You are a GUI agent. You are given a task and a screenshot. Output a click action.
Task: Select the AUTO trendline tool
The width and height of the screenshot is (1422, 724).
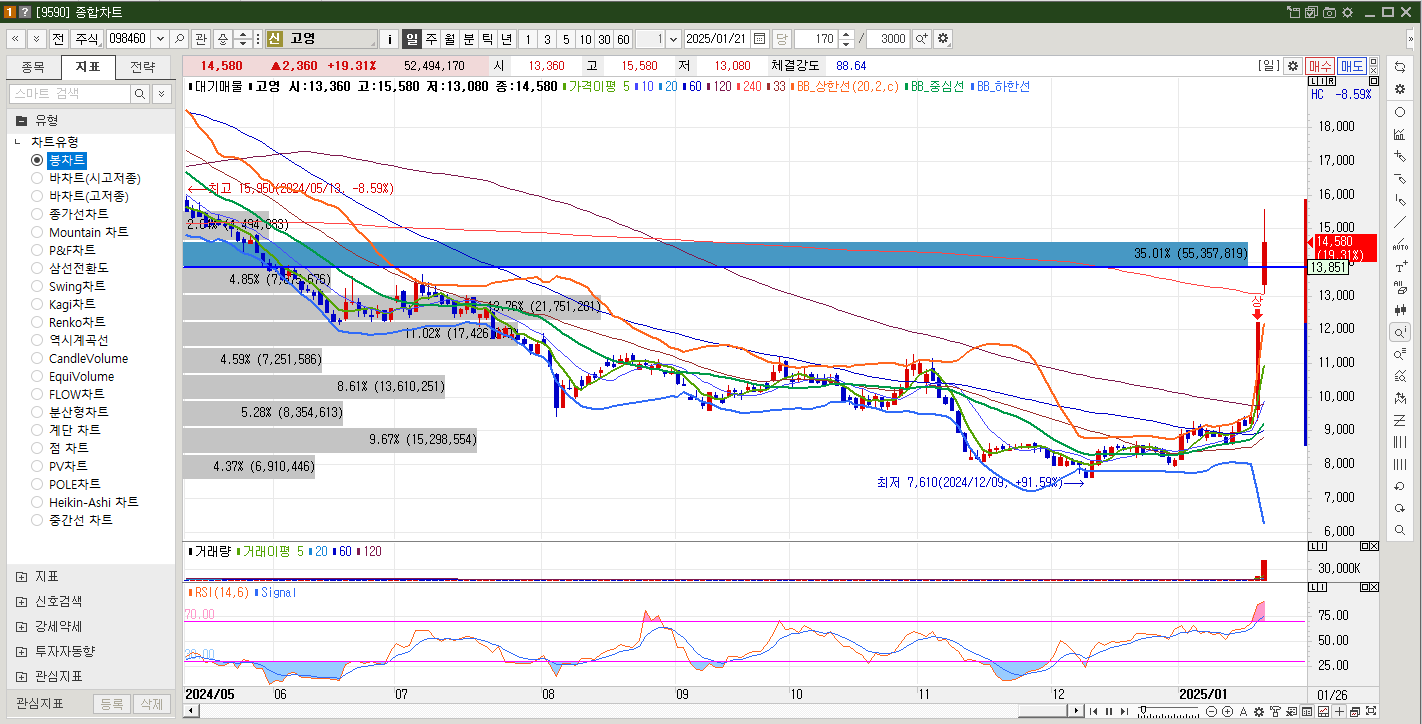coord(1400,244)
